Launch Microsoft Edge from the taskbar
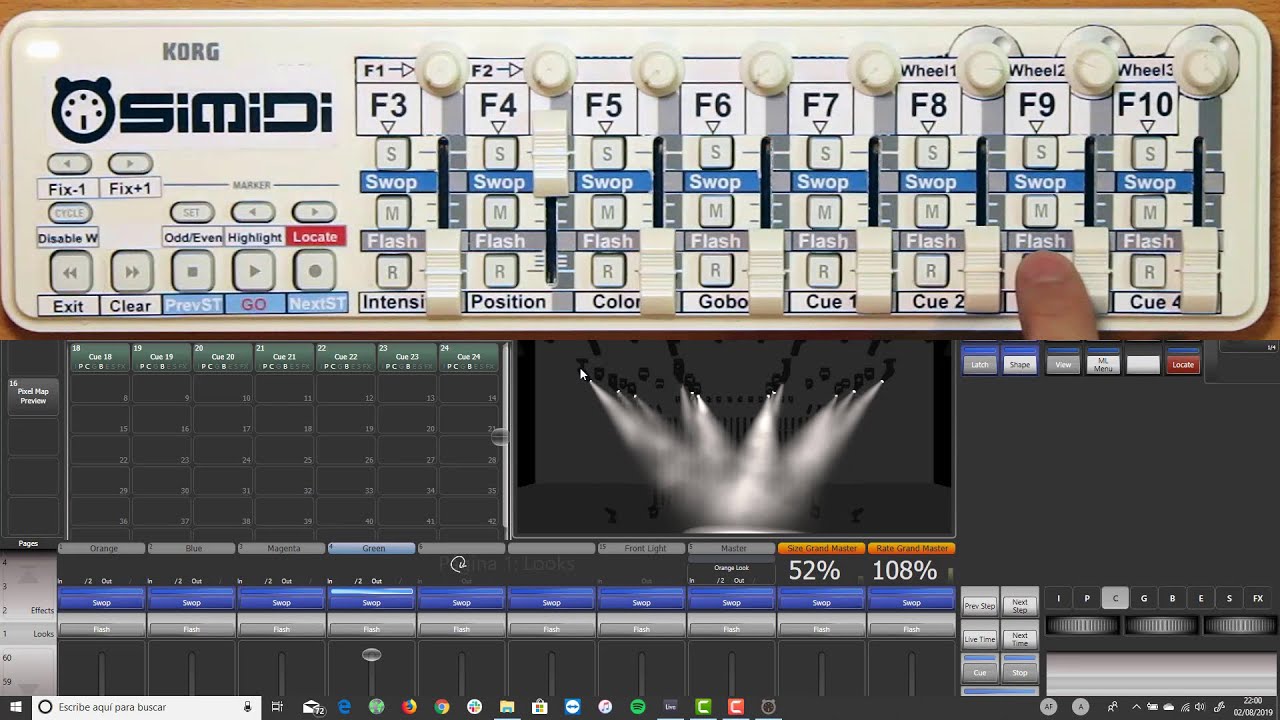1280x720 pixels. (x=345, y=707)
